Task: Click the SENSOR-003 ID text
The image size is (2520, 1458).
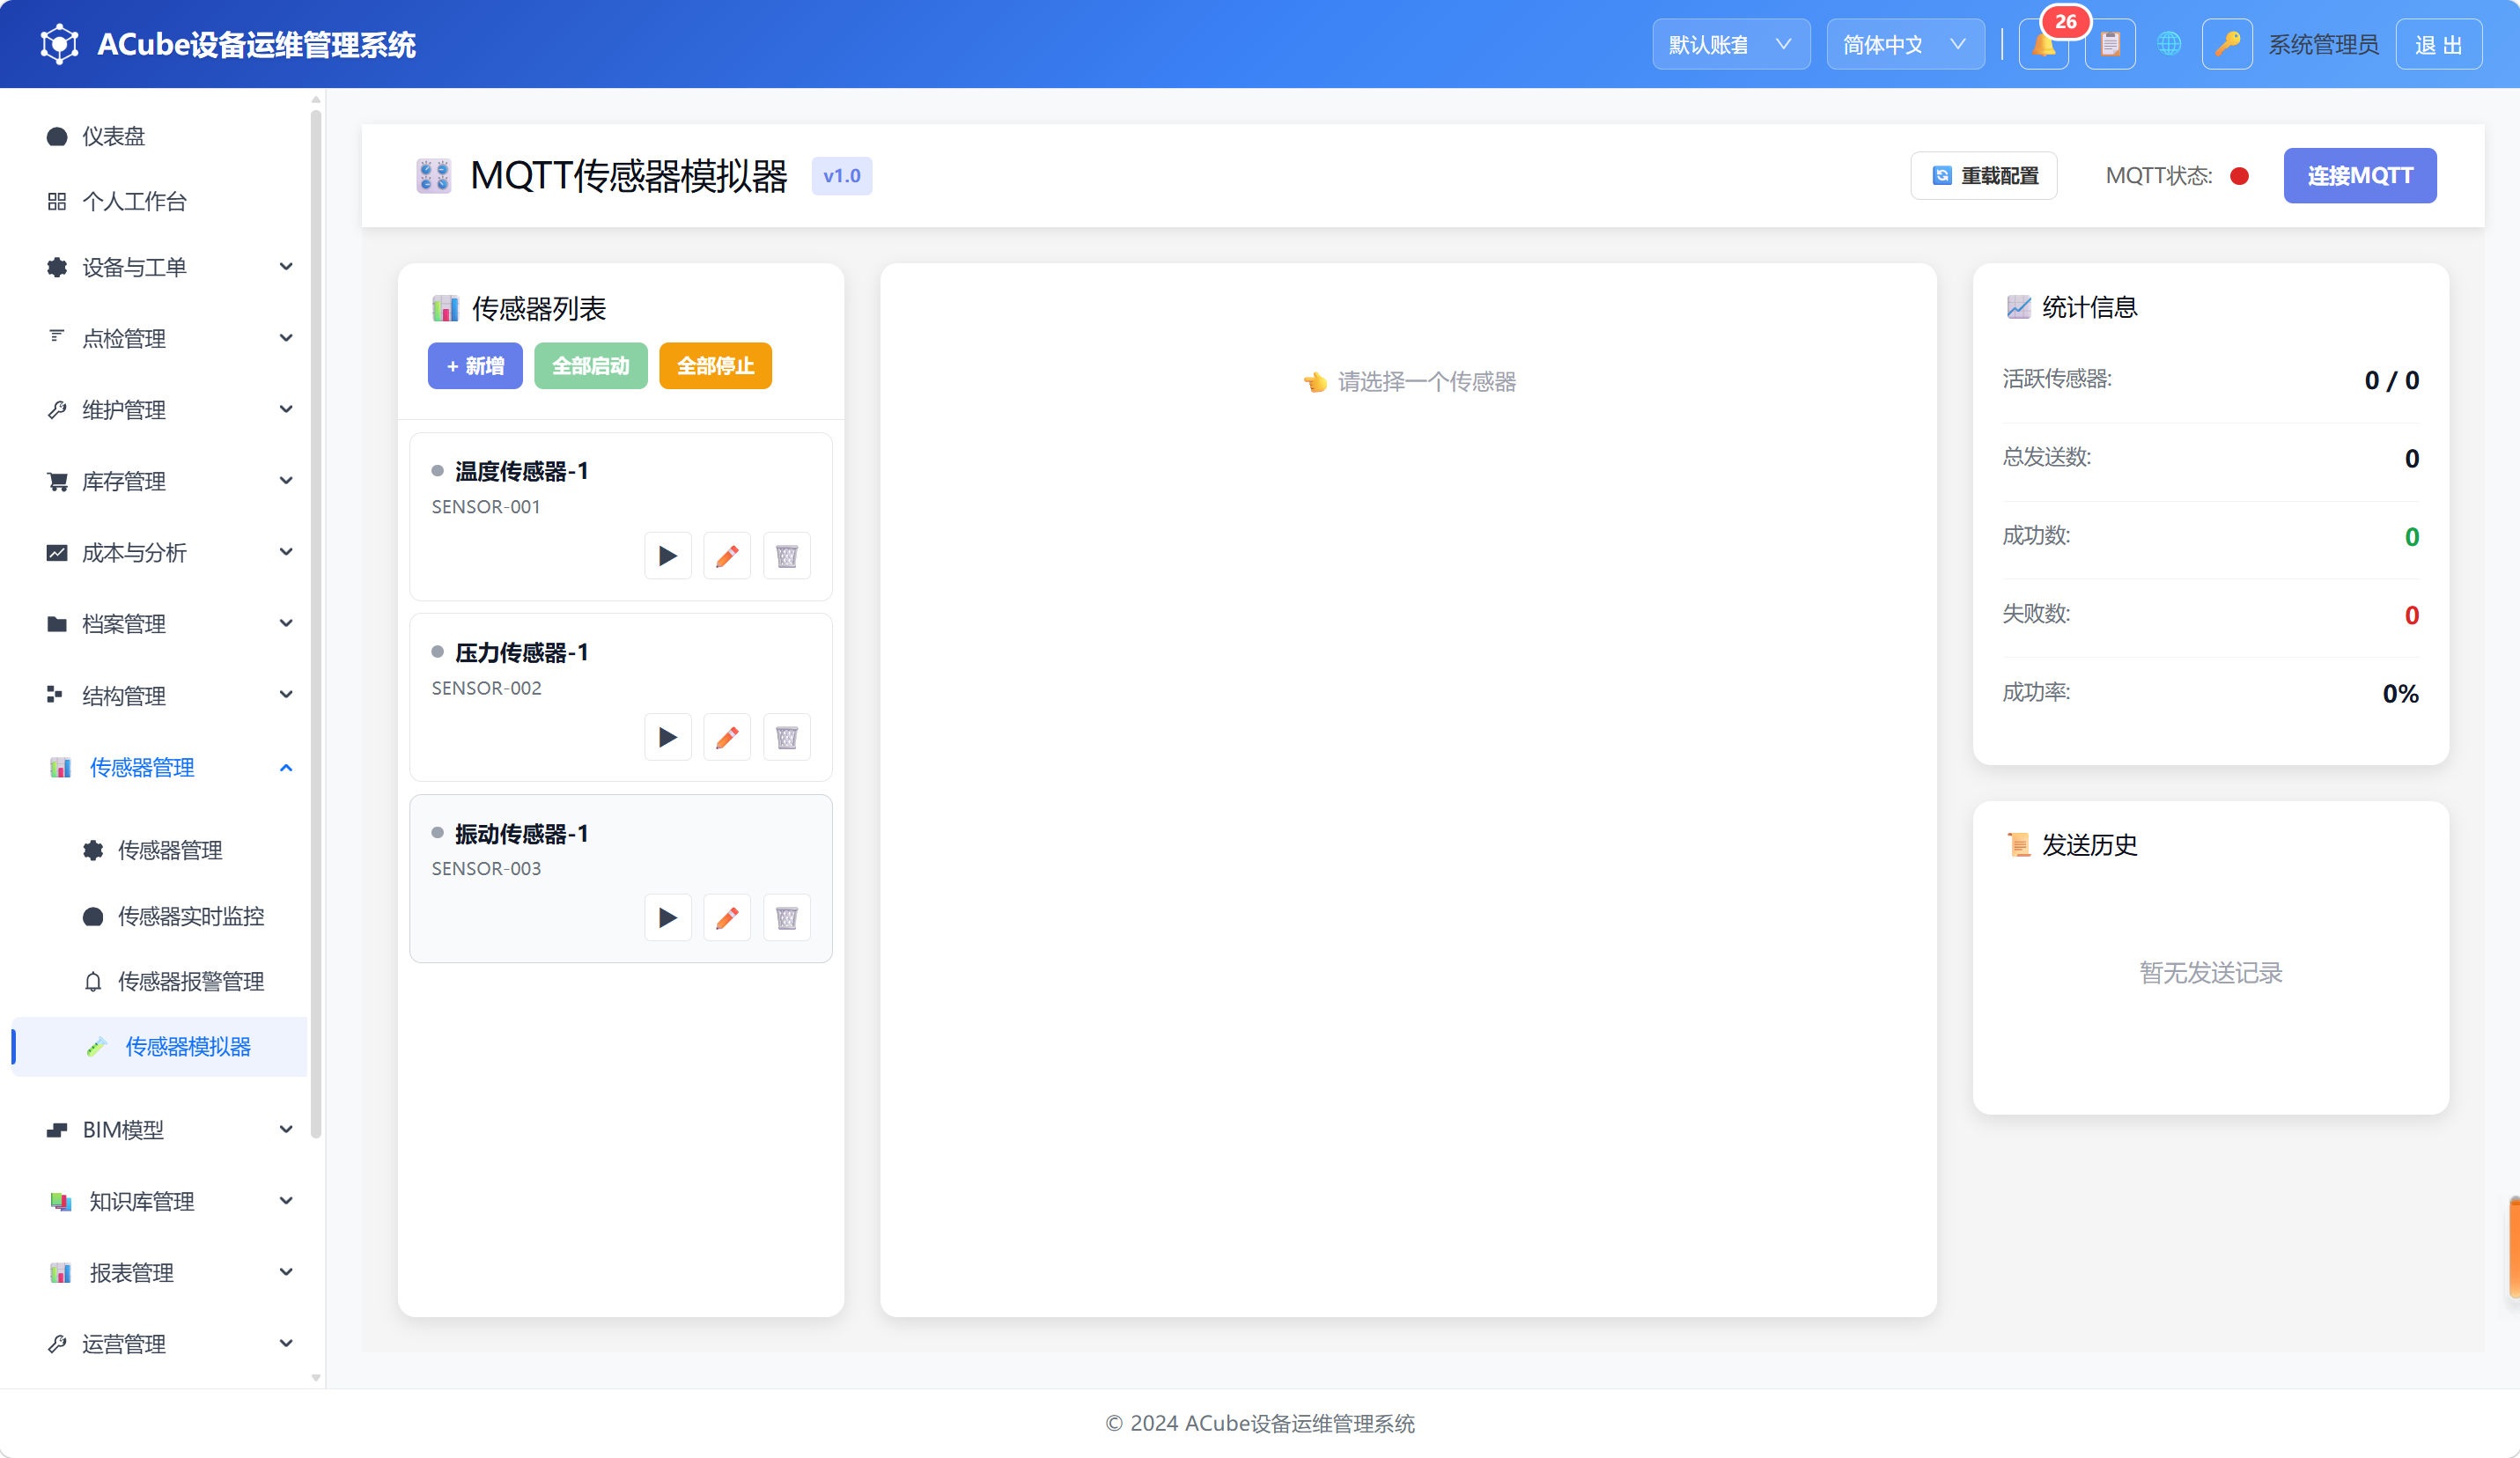Action: pyautogui.click(x=486, y=869)
